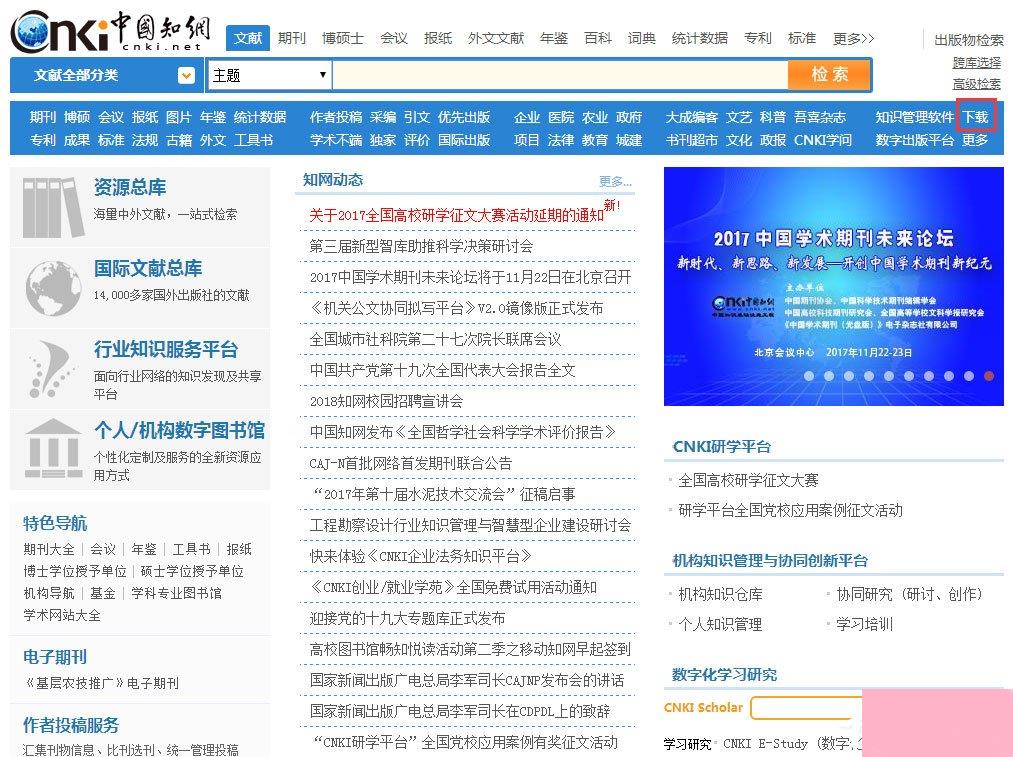Open the 古籍 navigation link
1013x757 pixels.
tap(179, 140)
